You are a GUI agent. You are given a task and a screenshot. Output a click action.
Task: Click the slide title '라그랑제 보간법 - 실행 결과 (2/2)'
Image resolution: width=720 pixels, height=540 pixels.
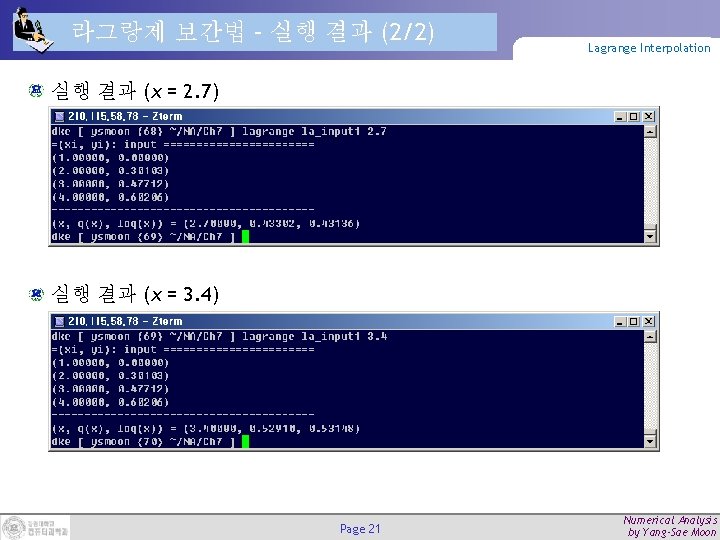click(253, 32)
